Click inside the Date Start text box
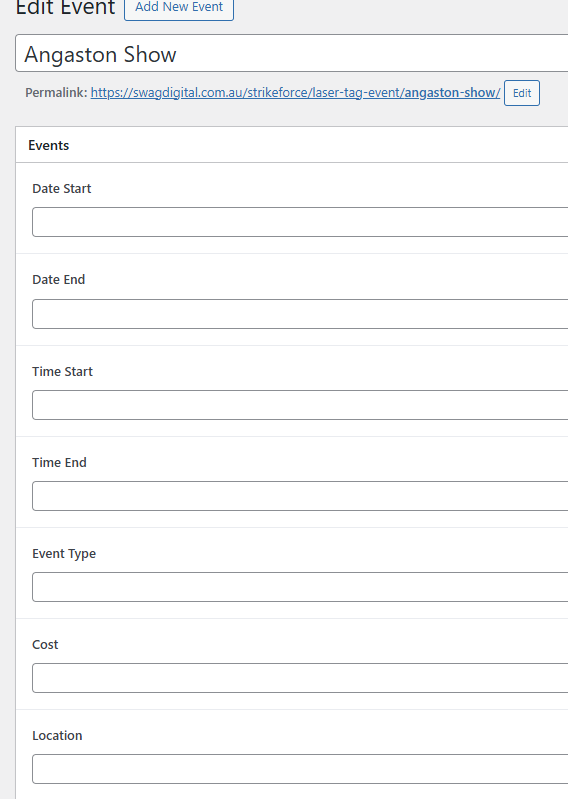Image resolution: width=568 pixels, height=799 pixels. (x=300, y=222)
